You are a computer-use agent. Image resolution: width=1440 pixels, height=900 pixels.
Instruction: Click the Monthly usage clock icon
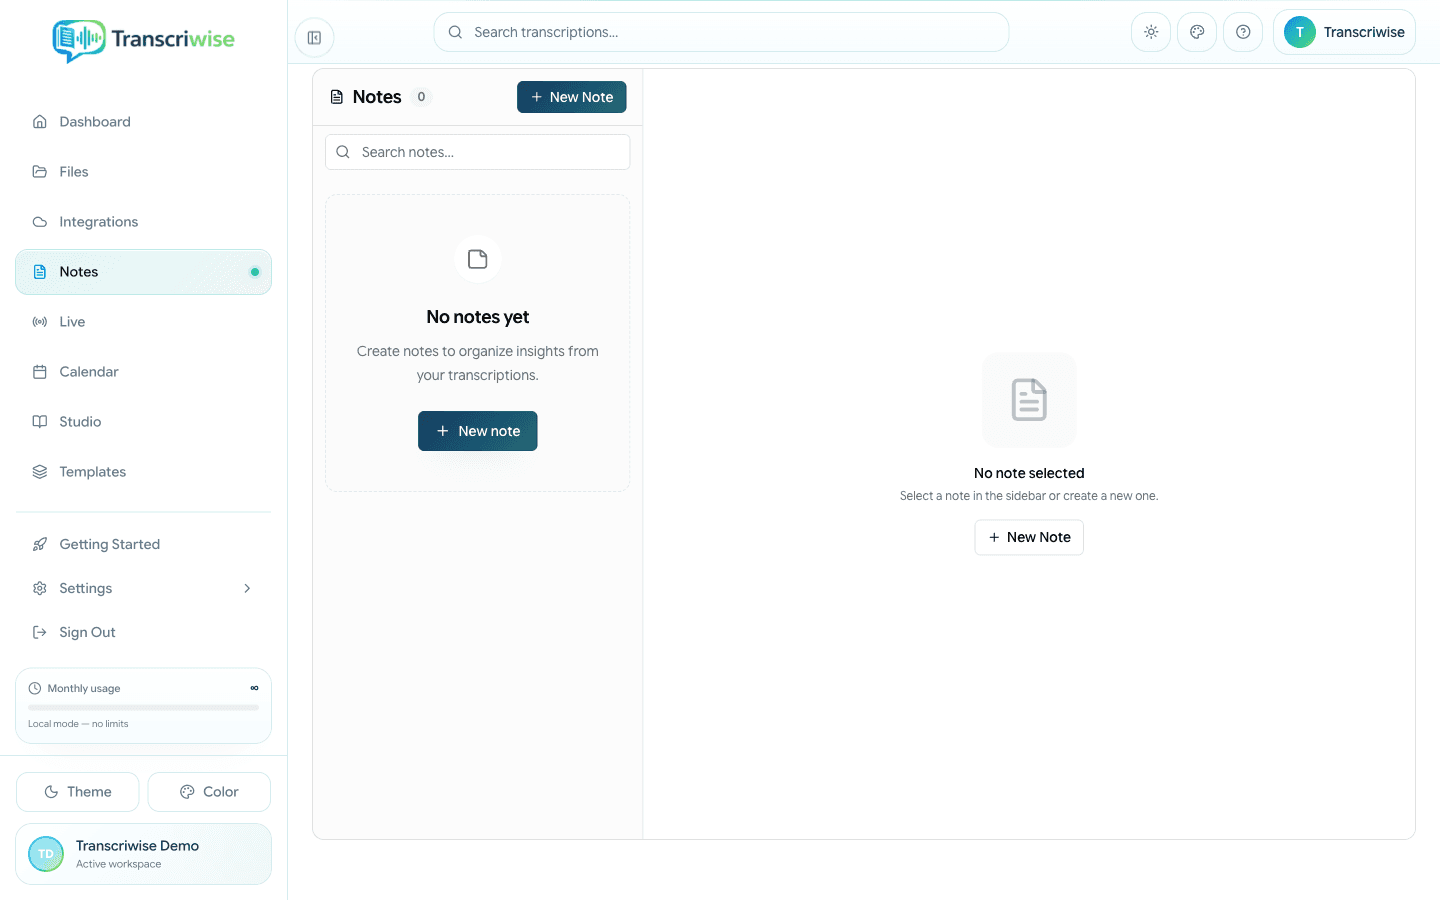click(35, 688)
